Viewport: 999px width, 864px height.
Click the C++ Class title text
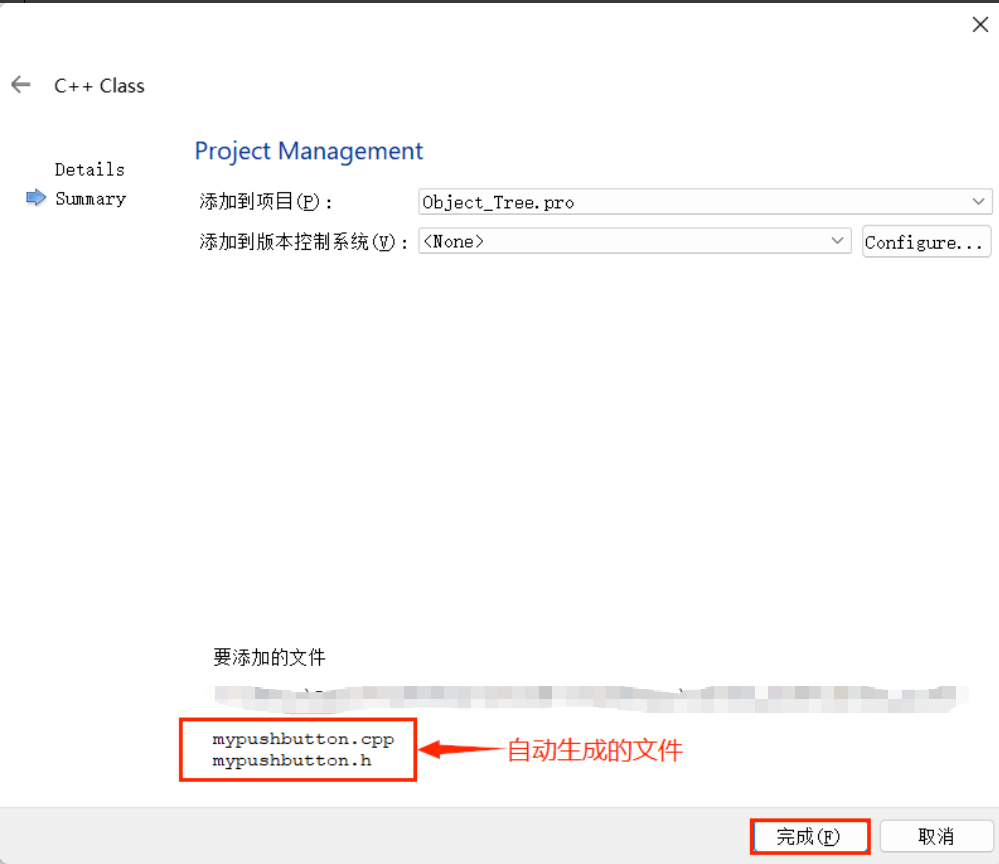[99, 85]
